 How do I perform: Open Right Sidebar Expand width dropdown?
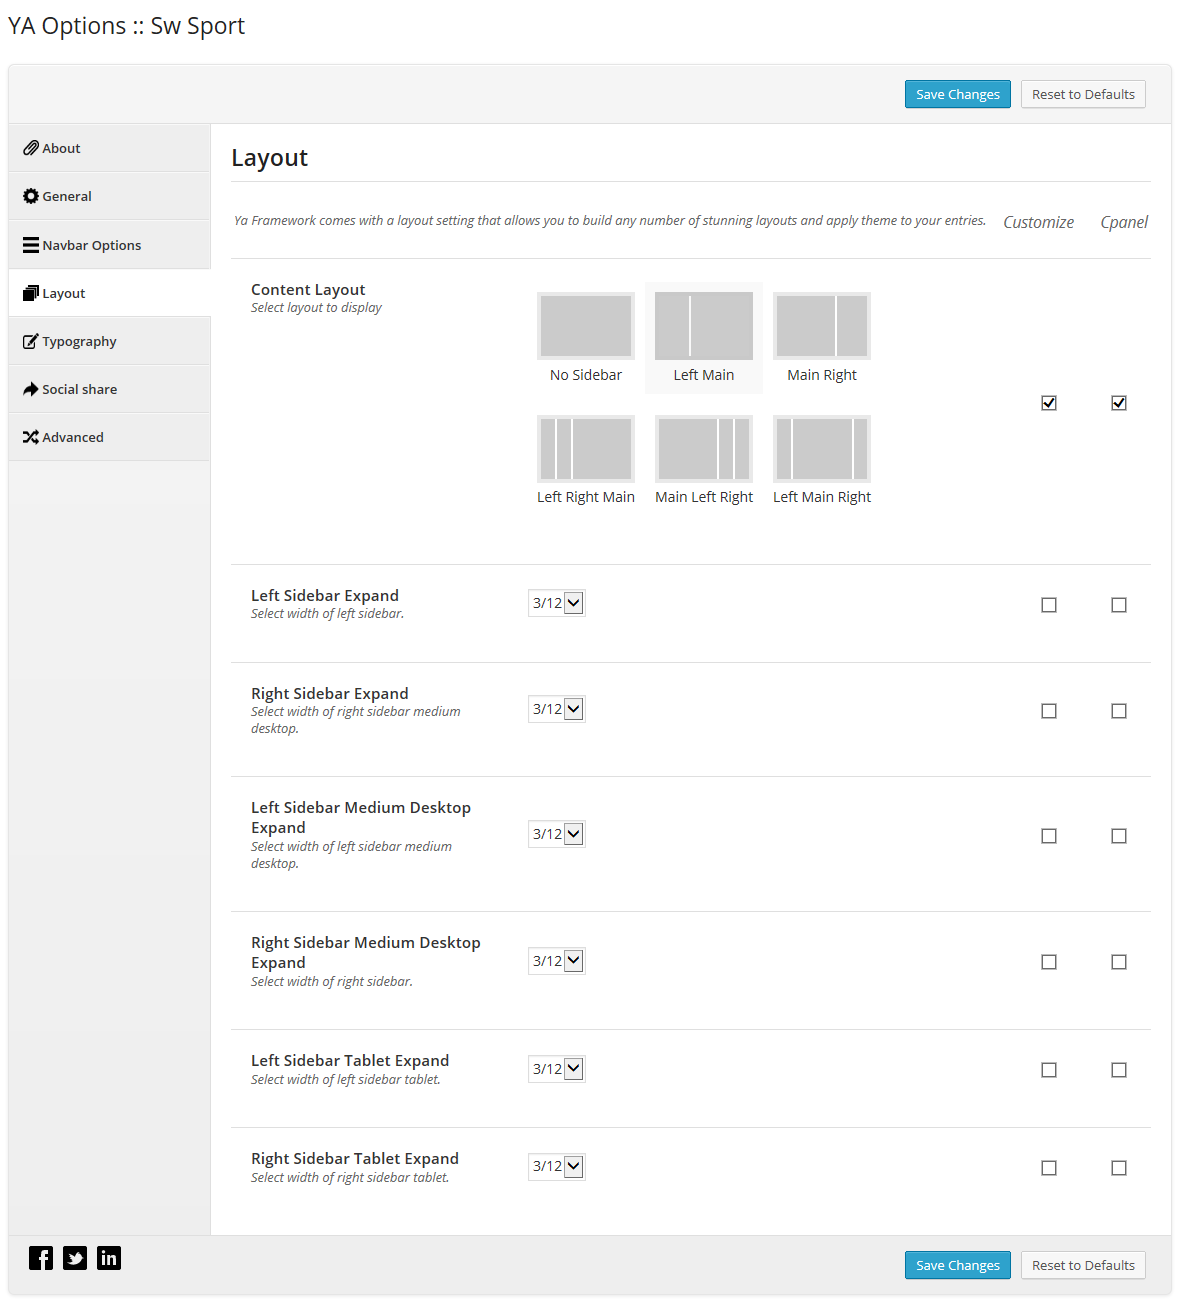point(557,709)
